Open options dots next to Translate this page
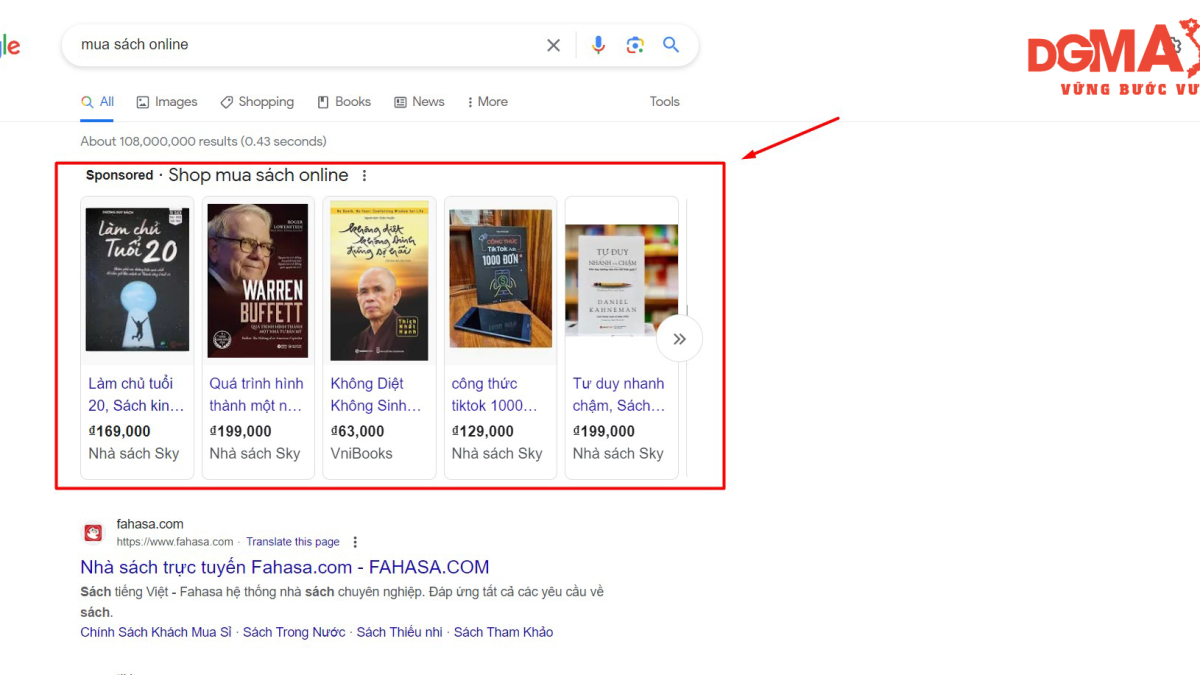Image resolution: width=1200 pixels, height=675 pixels. pyautogui.click(x=355, y=542)
